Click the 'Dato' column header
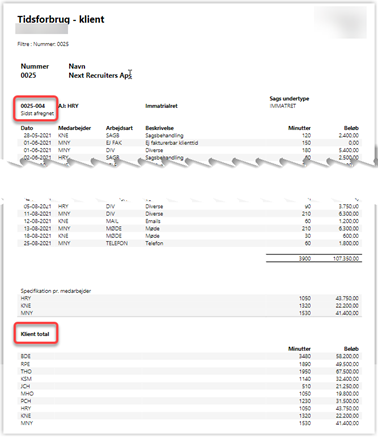This screenshot has height=437, width=378. click(x=27, y=128)
